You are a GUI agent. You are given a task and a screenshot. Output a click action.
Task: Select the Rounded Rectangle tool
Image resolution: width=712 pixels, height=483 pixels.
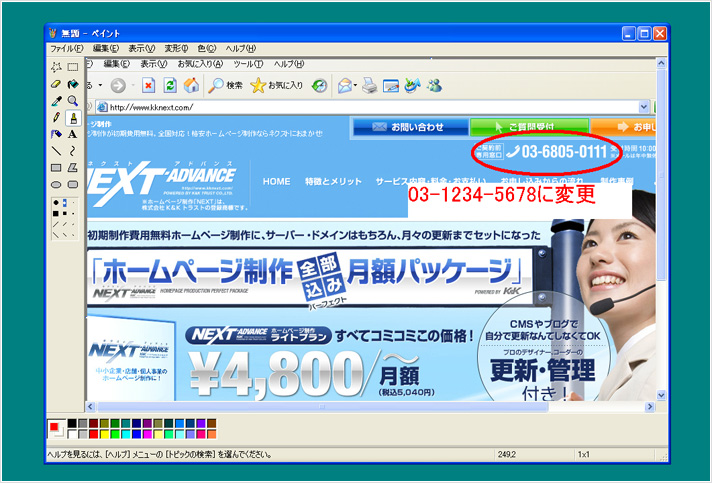tap(73, 185)
